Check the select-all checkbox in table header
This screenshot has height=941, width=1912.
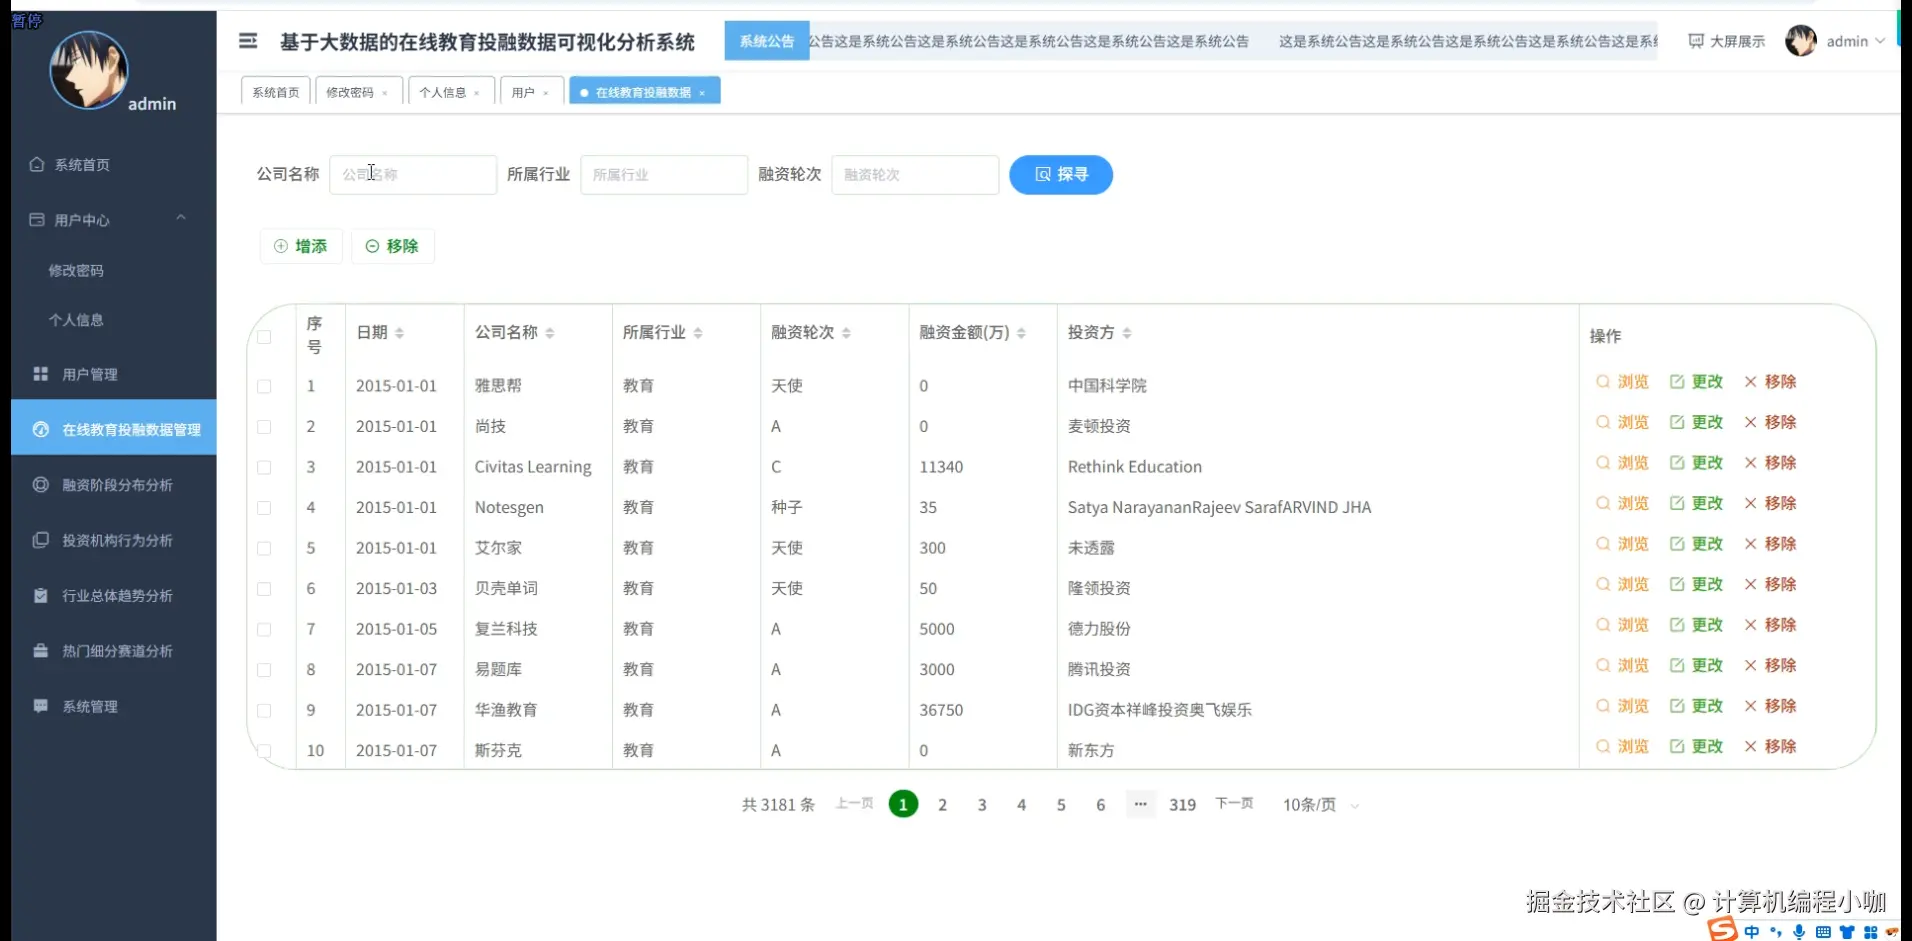point(265,337)
